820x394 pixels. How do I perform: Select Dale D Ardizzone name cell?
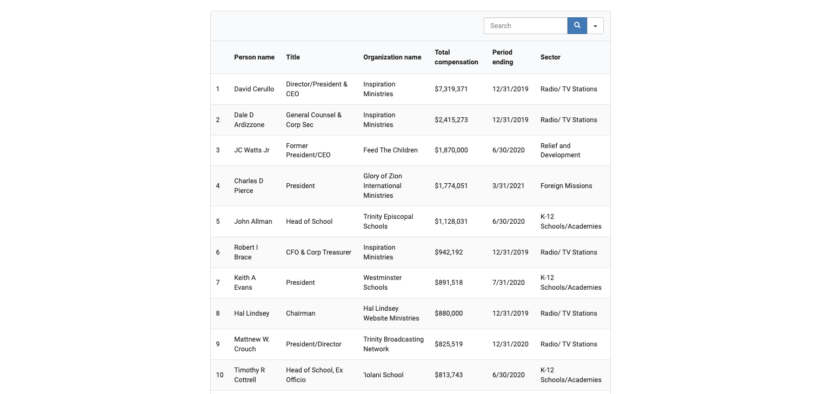(x=249, y=120)
